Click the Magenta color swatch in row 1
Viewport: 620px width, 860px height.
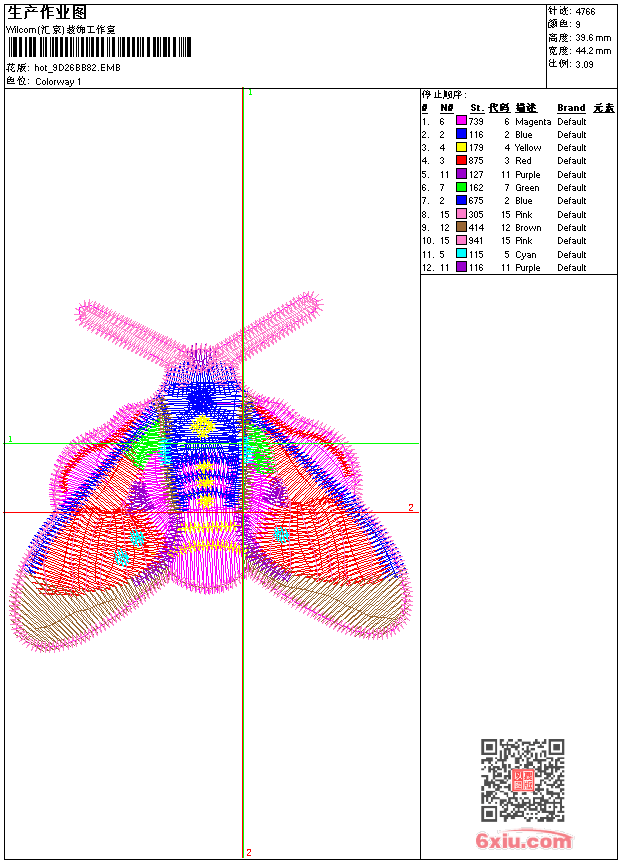[461, 121]
